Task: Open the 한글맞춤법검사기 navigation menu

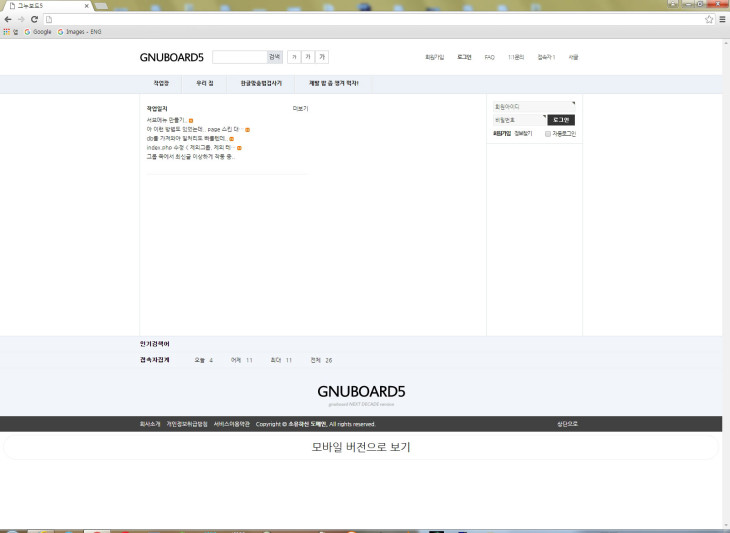Action: pos(261,83)
